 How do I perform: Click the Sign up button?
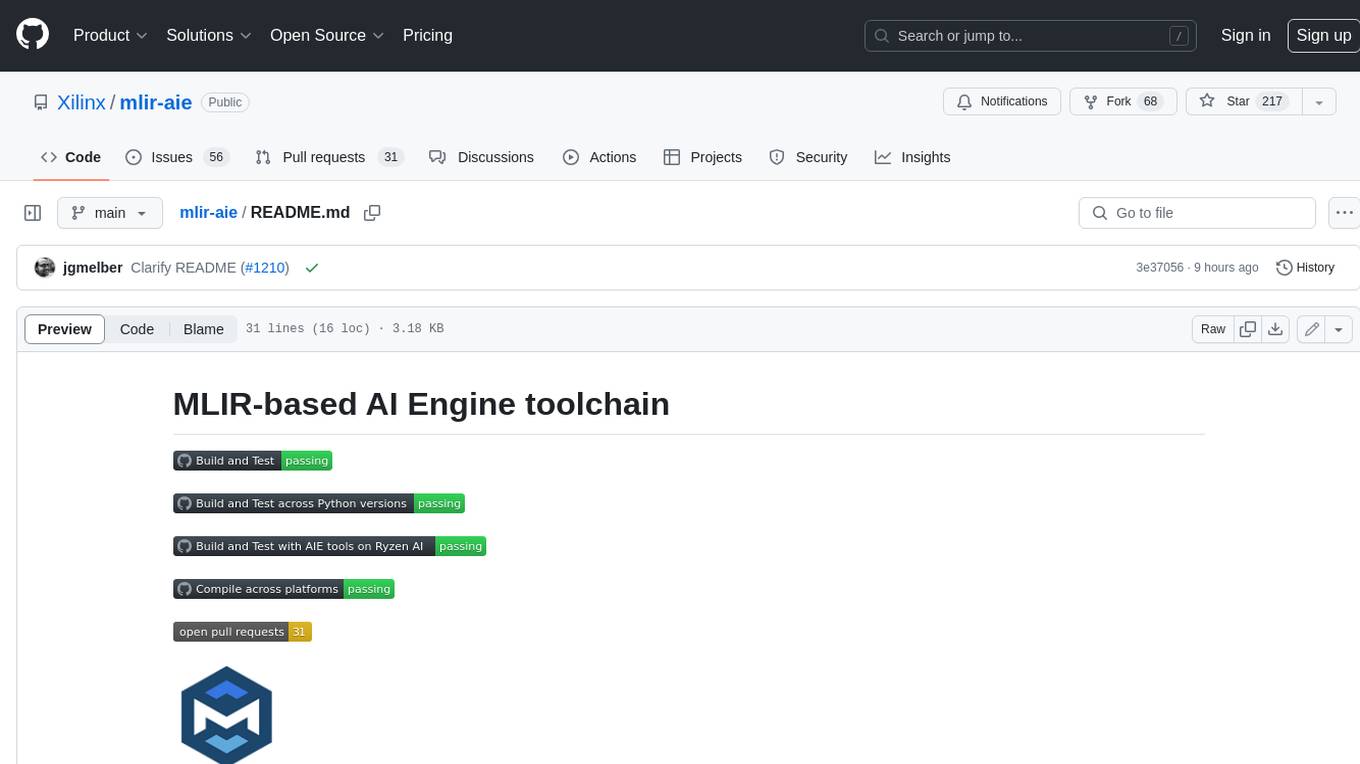(x=1323, y=35)
